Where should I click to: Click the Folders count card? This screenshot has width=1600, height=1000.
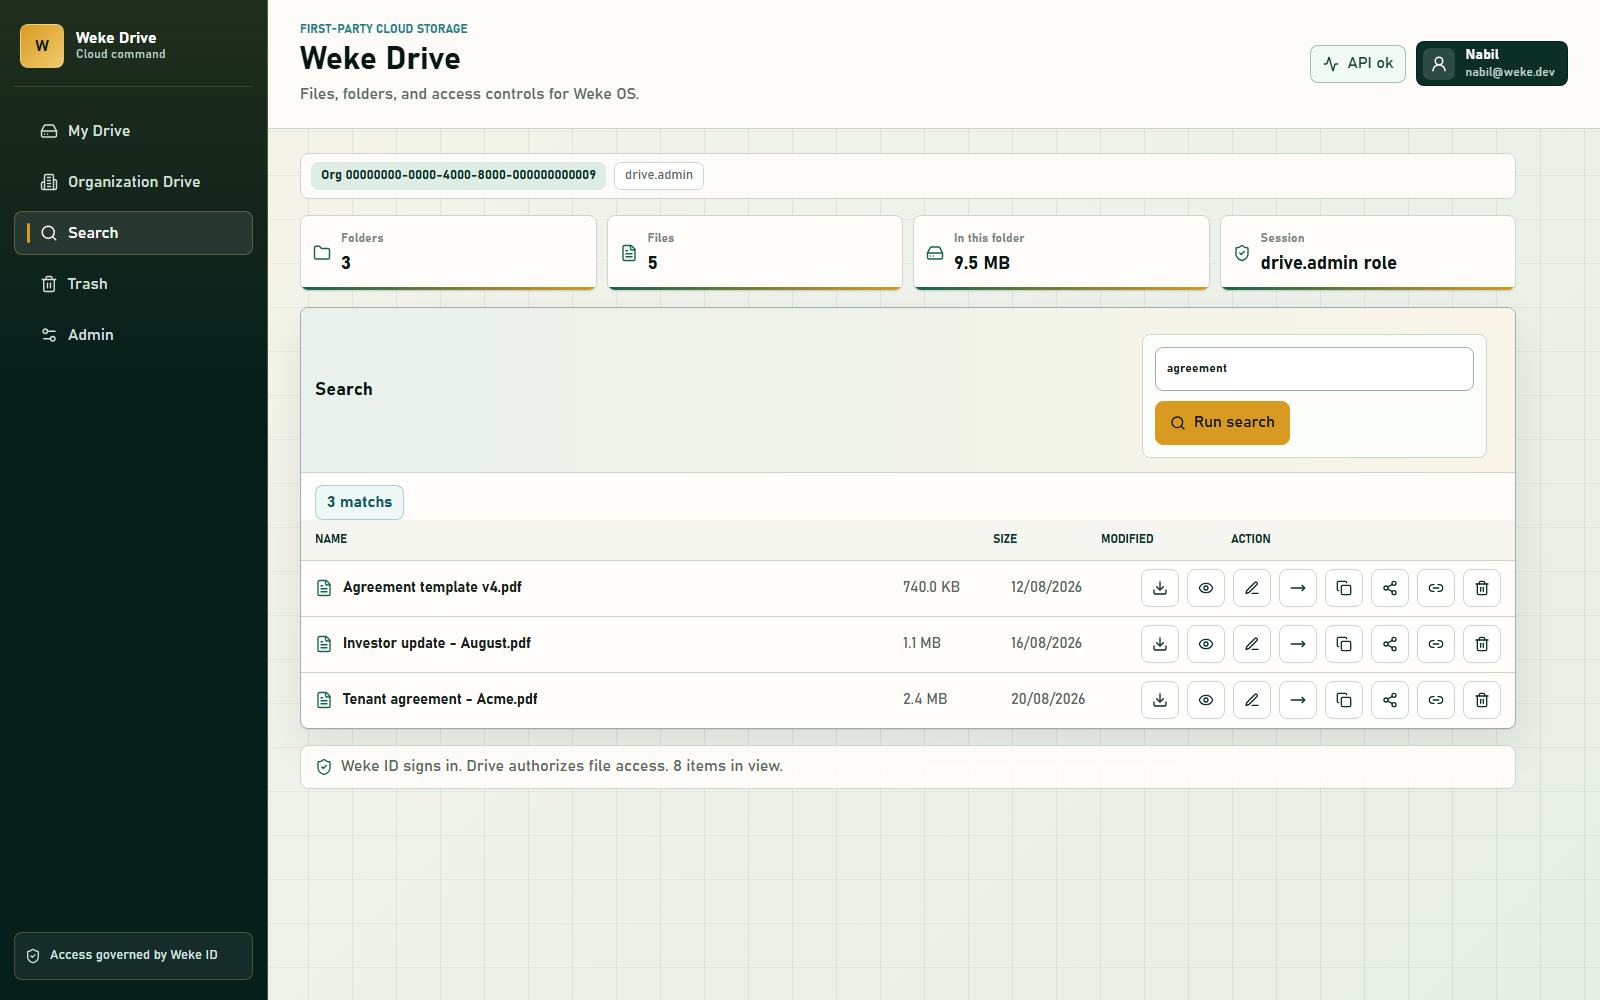(448, 253)
